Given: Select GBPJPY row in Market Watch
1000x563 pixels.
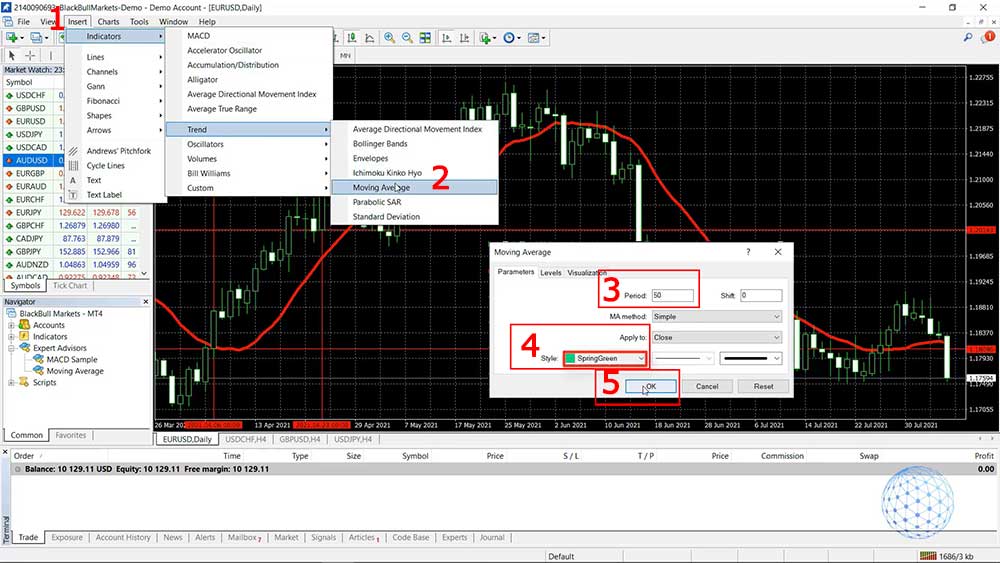Looking at the screenshot, I should click(x=71, y=252).
